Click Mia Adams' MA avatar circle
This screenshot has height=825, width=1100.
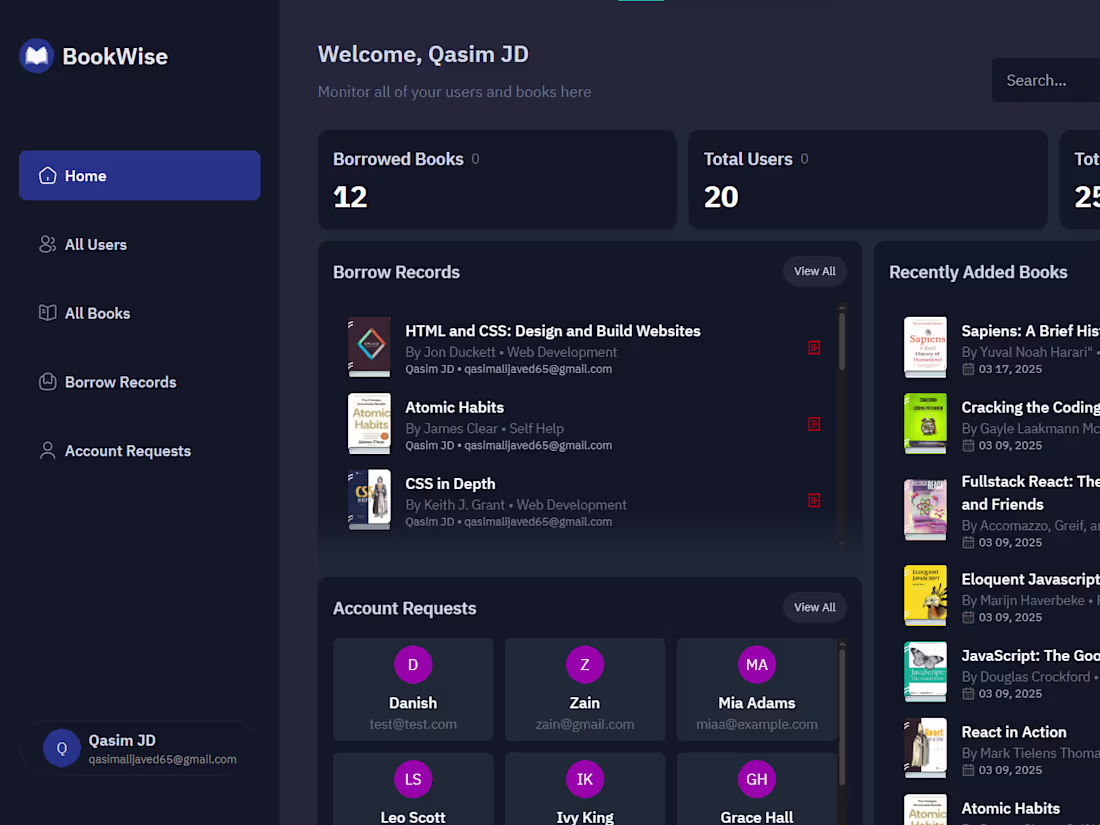(x=757, y=664)
